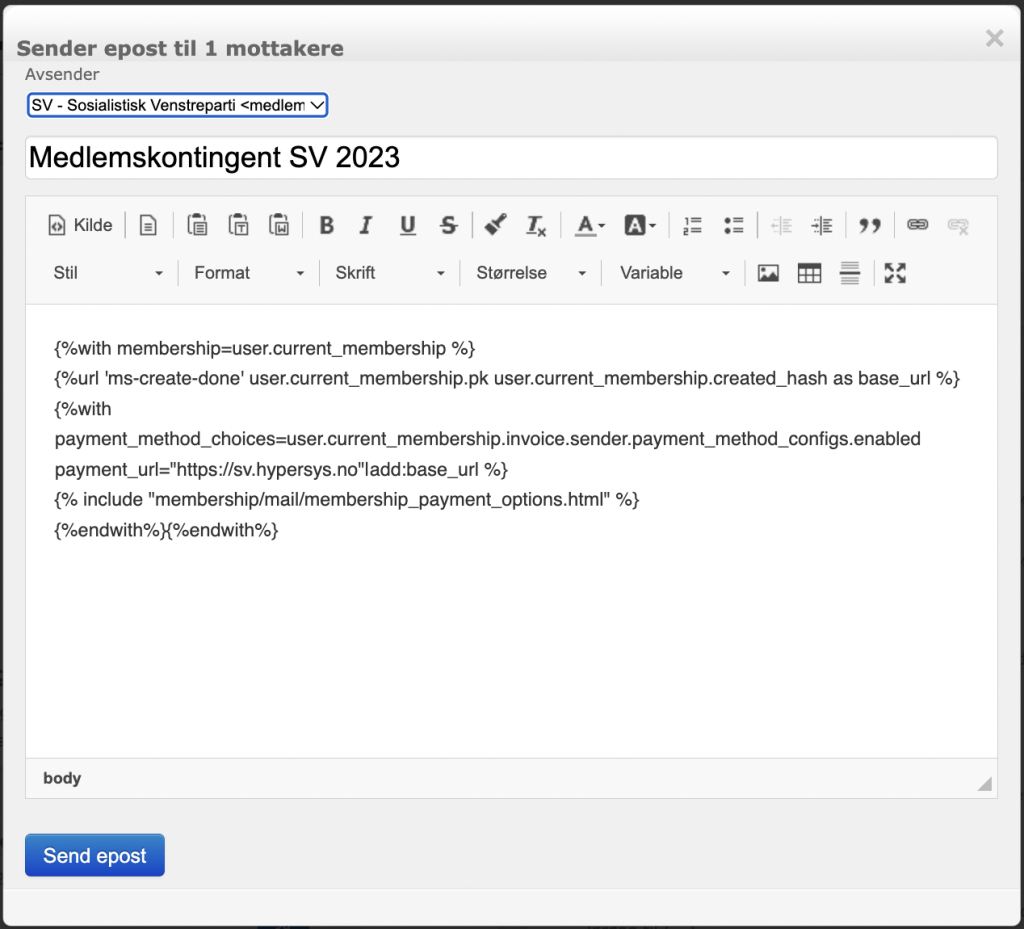Click the Templates document icon
Viewport: 1024px width, 929px height.
point(148,225)
